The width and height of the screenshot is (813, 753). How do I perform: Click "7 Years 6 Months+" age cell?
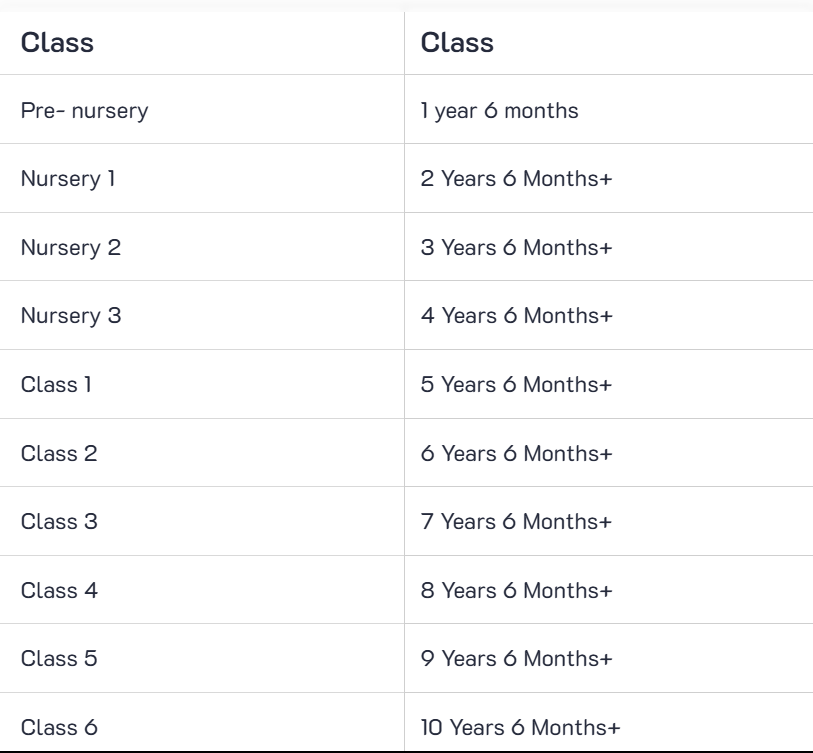pyautogui.click(x=516, y=522)
